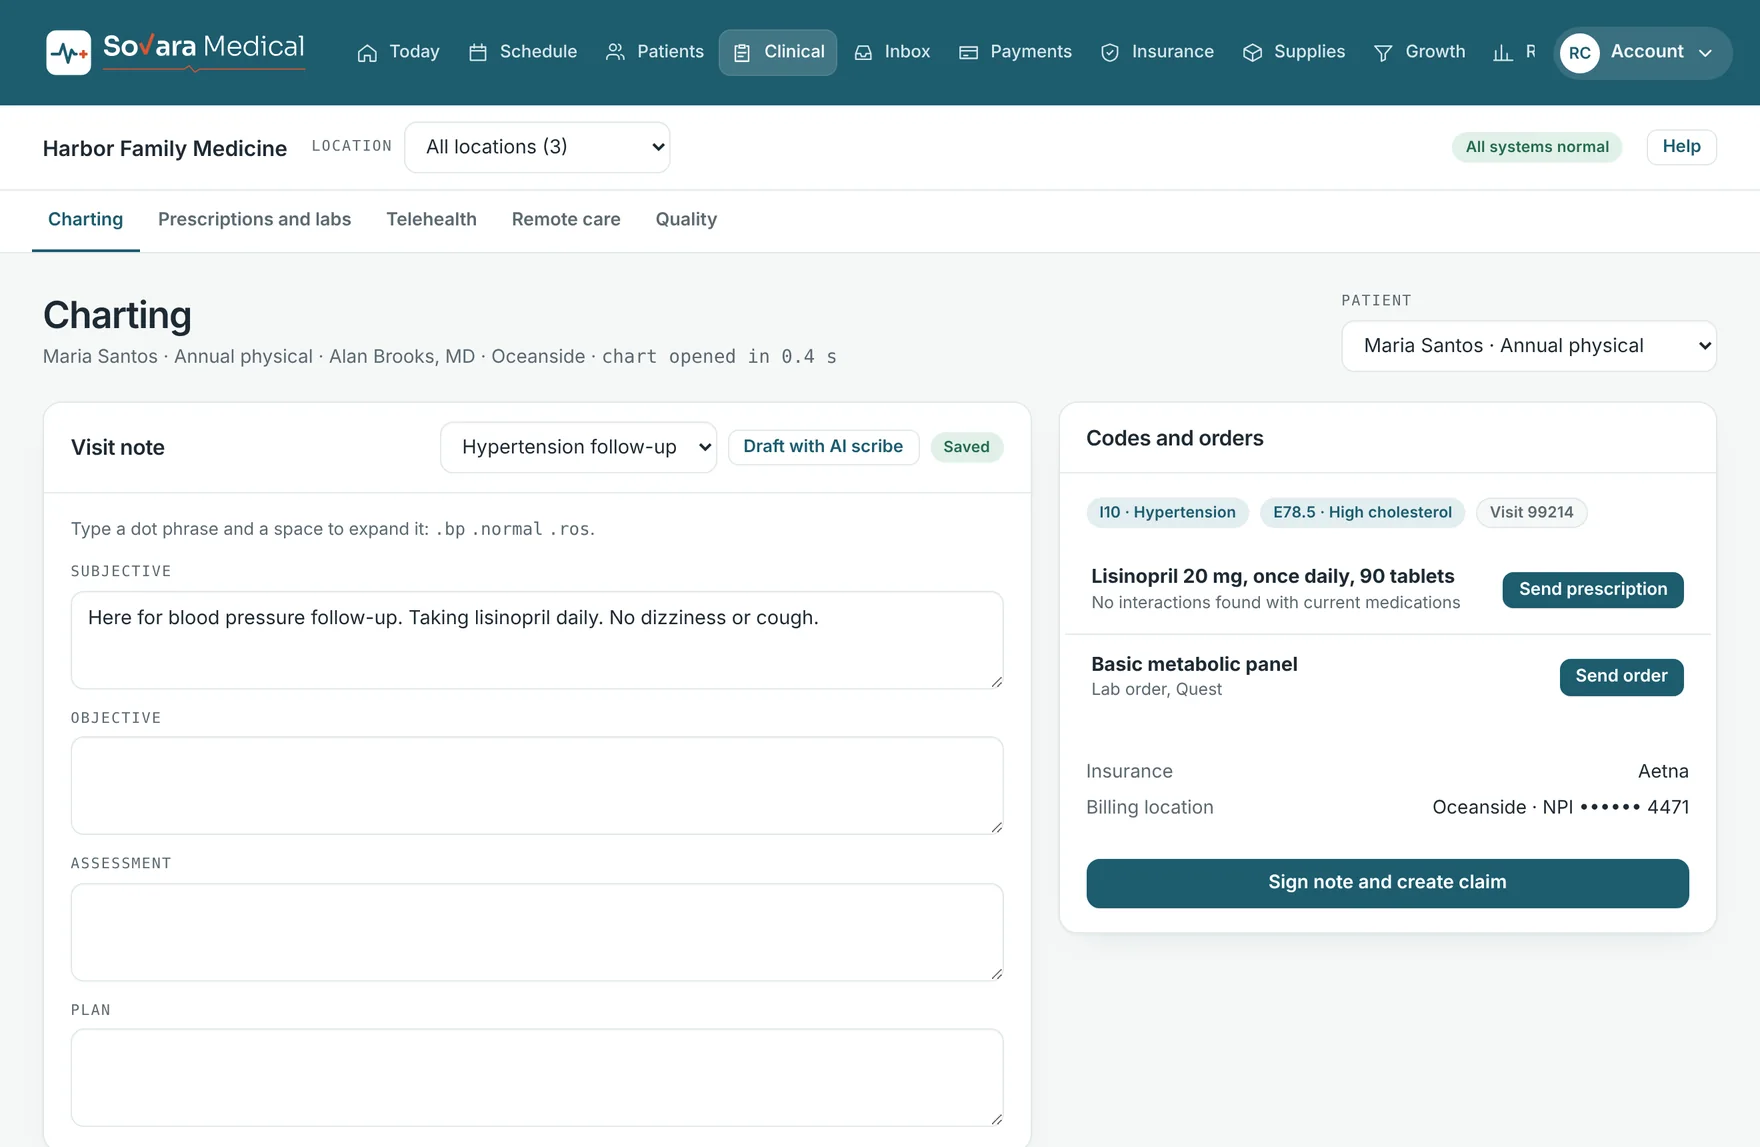
Task: Click the E78.5 · High cholesterol chip
Action: click(1362, 513)
